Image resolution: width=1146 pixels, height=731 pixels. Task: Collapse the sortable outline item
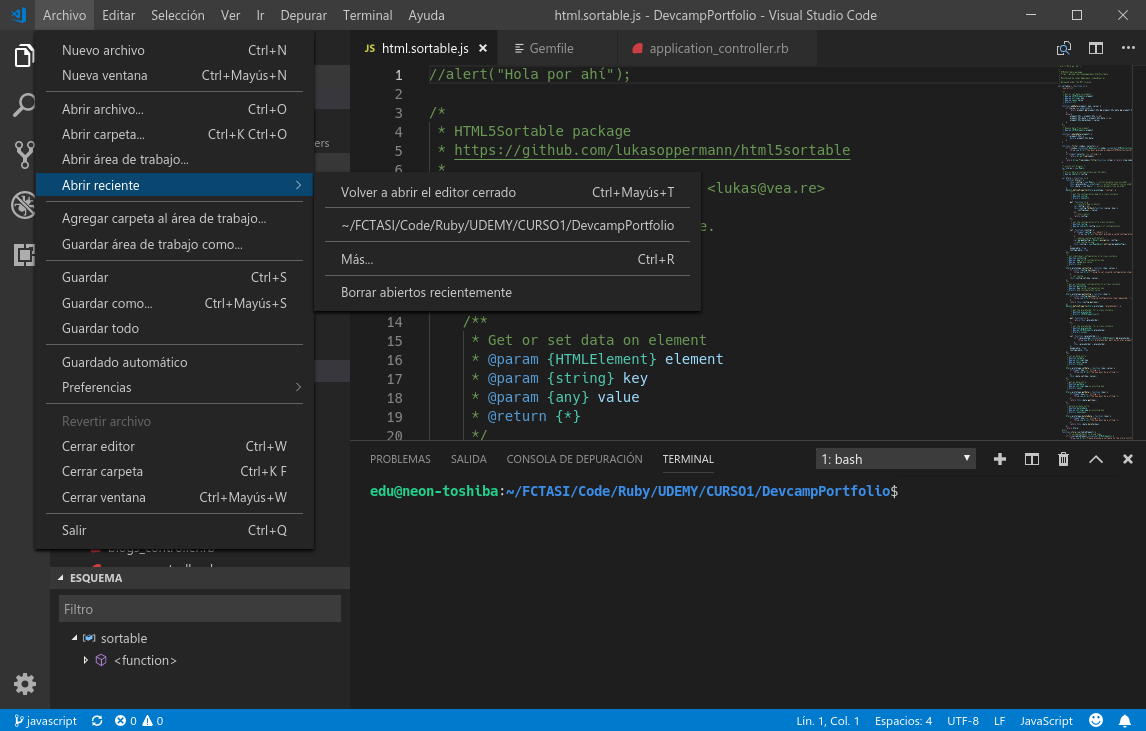coord(74,638)
